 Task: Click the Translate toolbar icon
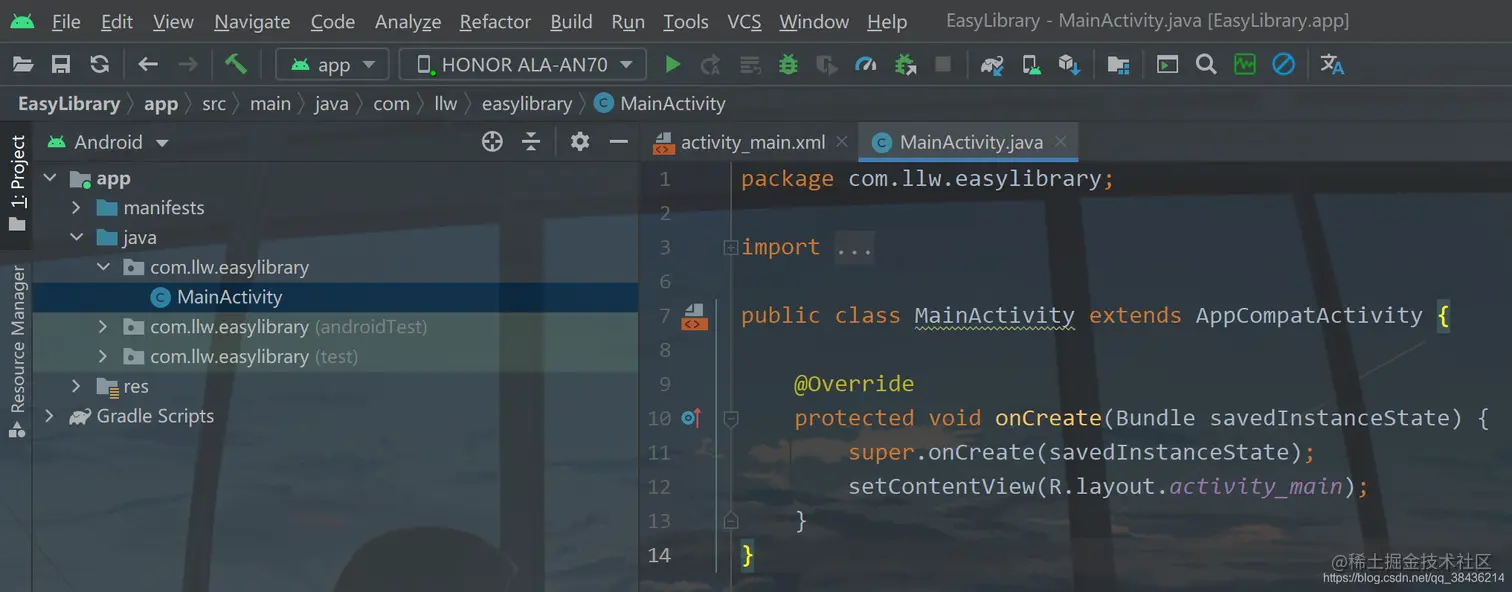pos(1332,65)
